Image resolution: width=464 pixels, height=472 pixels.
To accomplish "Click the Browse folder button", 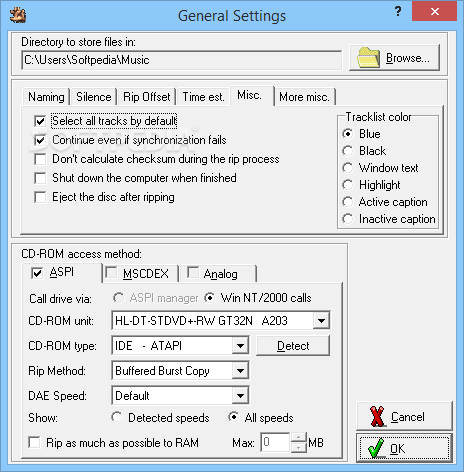I will coord(394,58).
